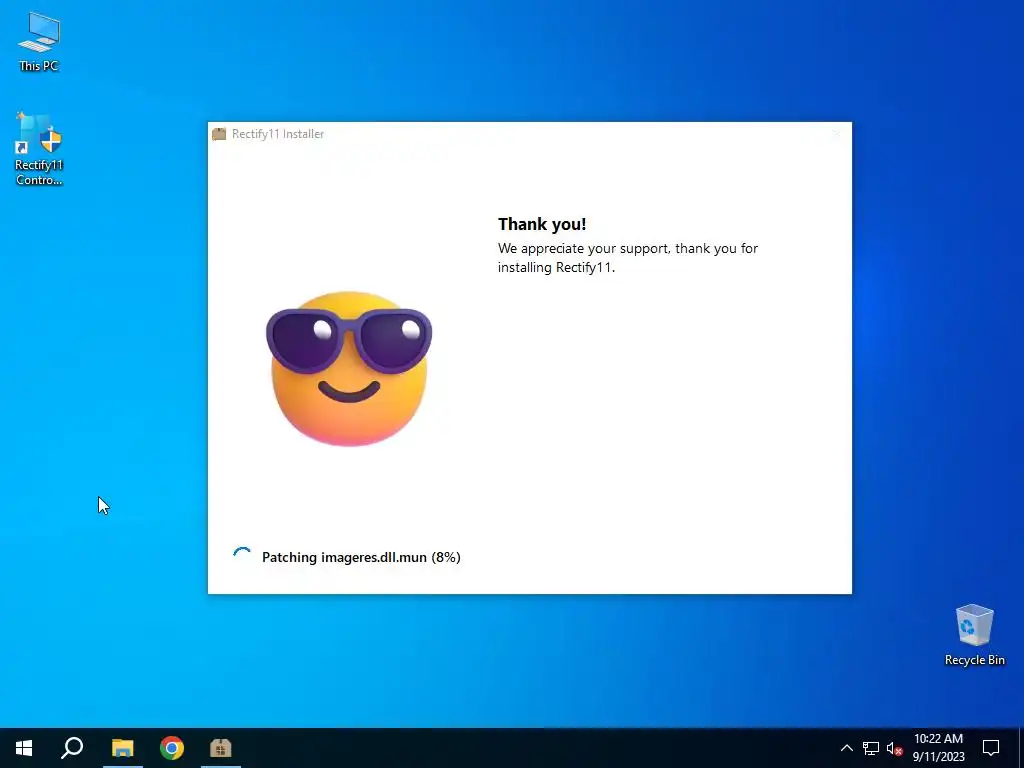
Task: Show hidden system tray icons
Action: 846,748
